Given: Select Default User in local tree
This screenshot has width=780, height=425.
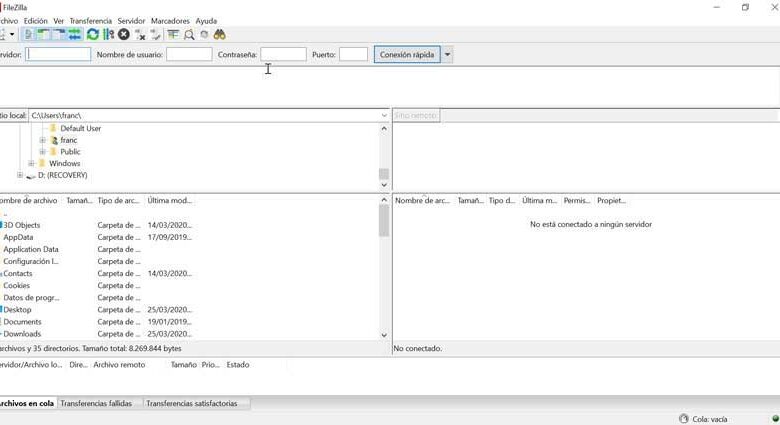Looking at the screenshot, I should (x=81, y=128).
